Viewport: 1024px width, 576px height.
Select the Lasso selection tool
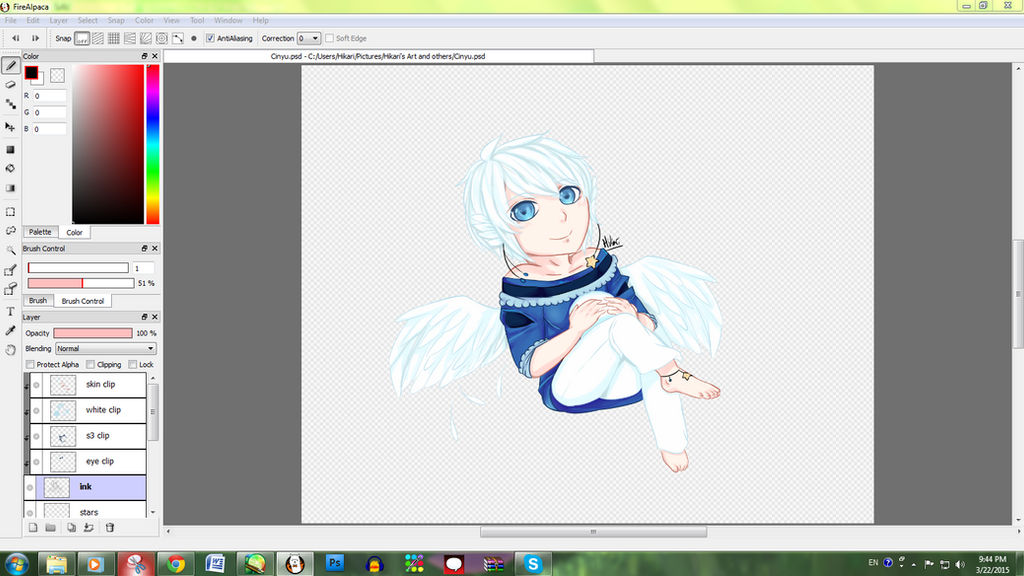(10, 231)
